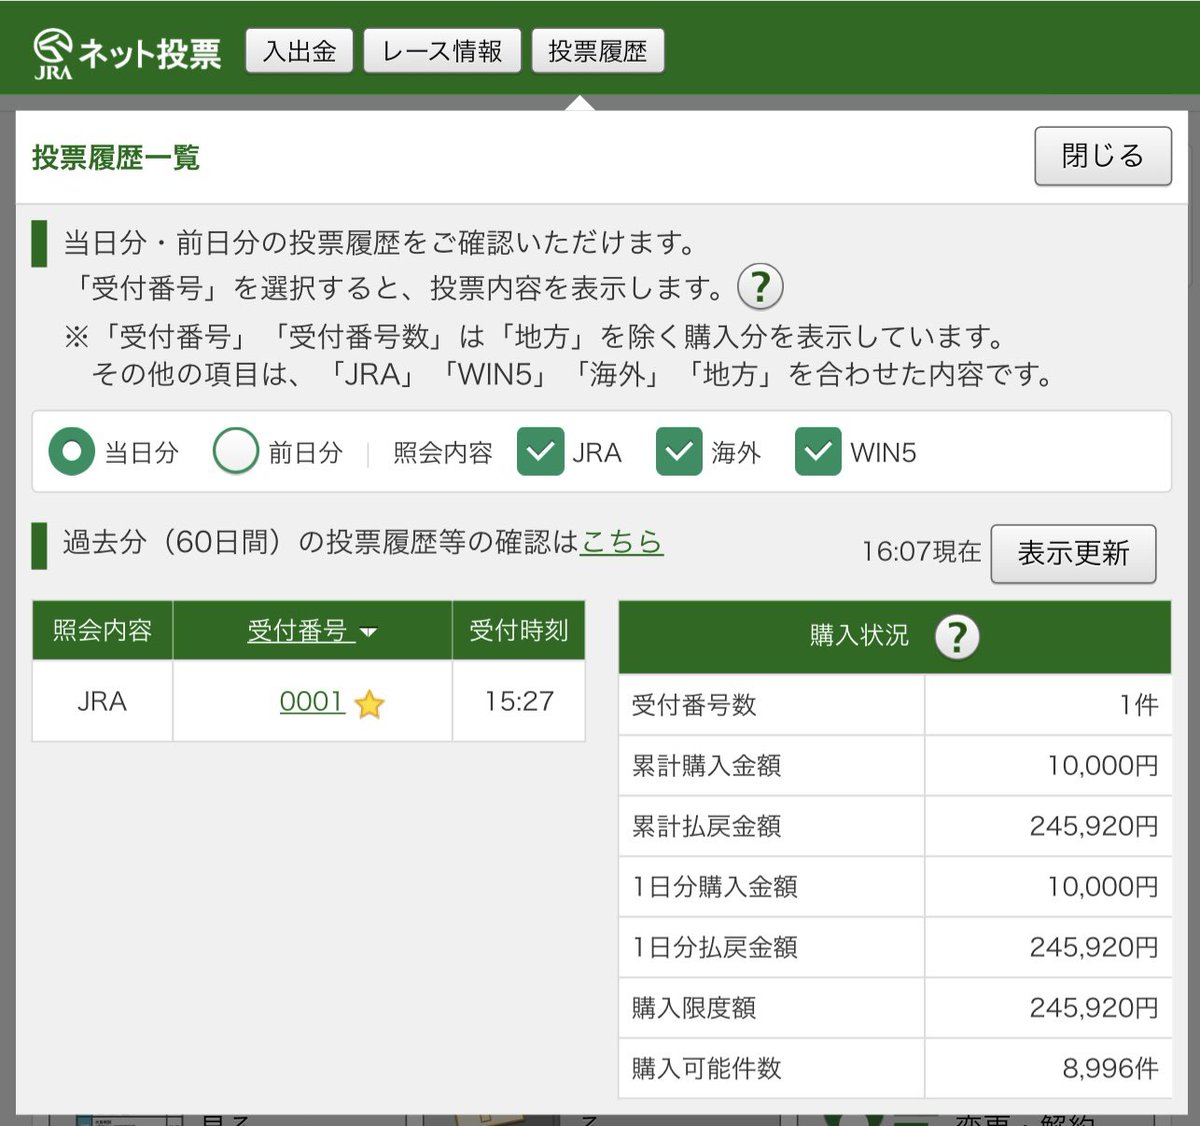Toggle the WIN5 checkbox
Image resolution: width=1200 pixels, height=1126 pixels.
click(818, 452)
